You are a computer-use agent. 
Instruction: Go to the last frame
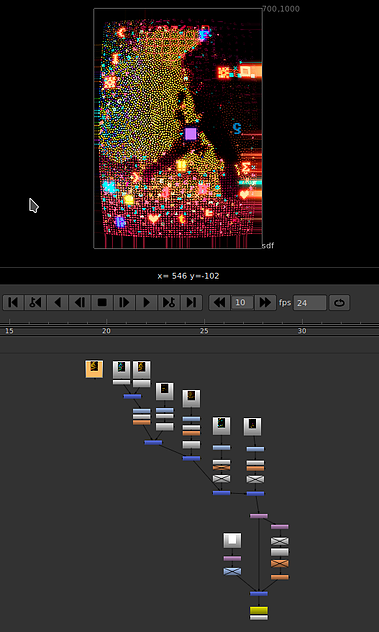tap(191, 302)
